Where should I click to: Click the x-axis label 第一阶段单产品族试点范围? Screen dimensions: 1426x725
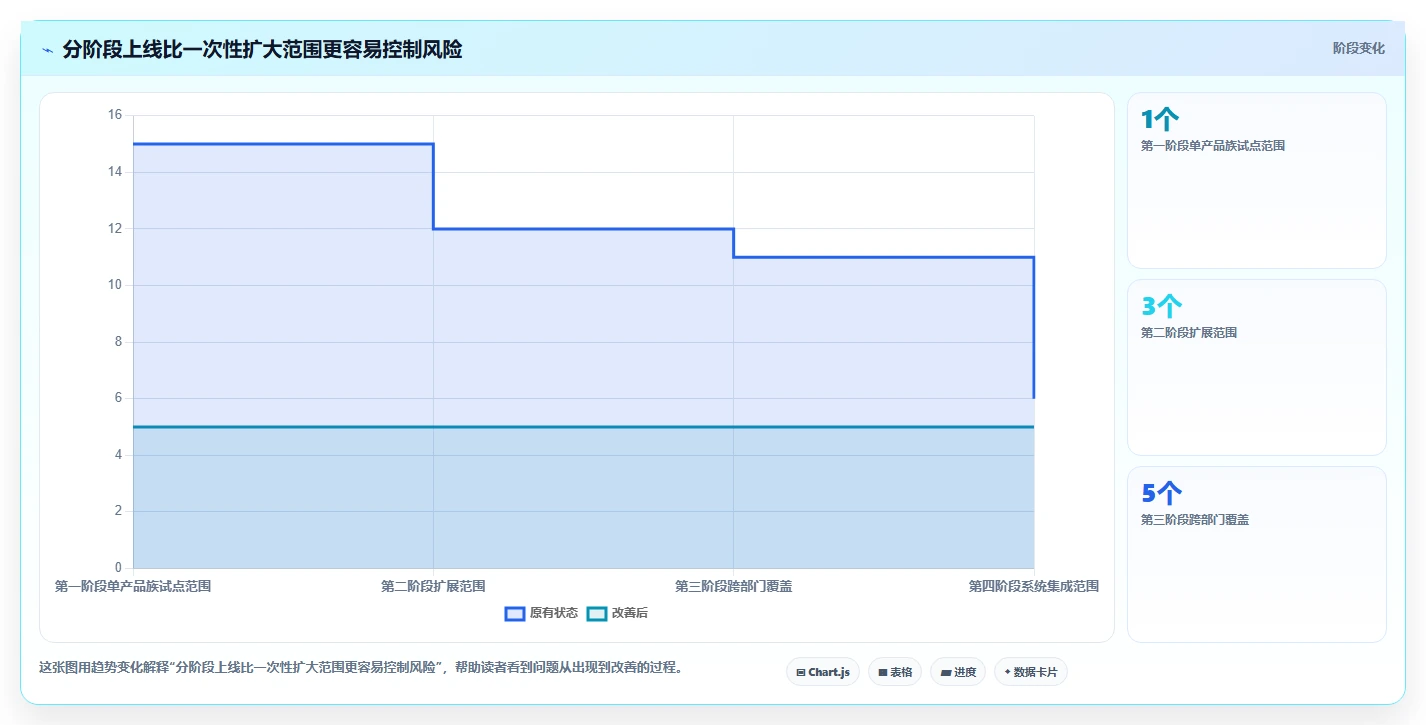click(133, 586)
